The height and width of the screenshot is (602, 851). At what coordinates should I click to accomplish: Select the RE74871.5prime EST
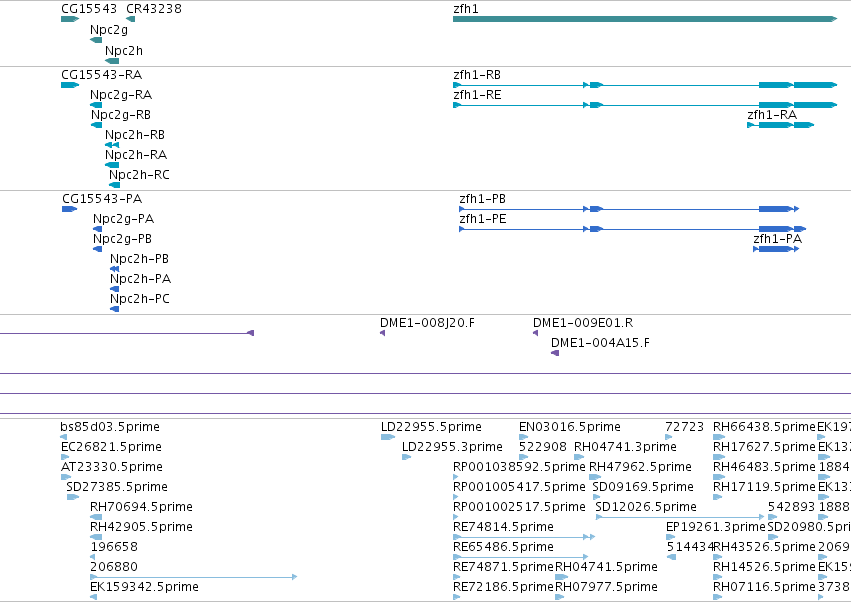(456, 576)
